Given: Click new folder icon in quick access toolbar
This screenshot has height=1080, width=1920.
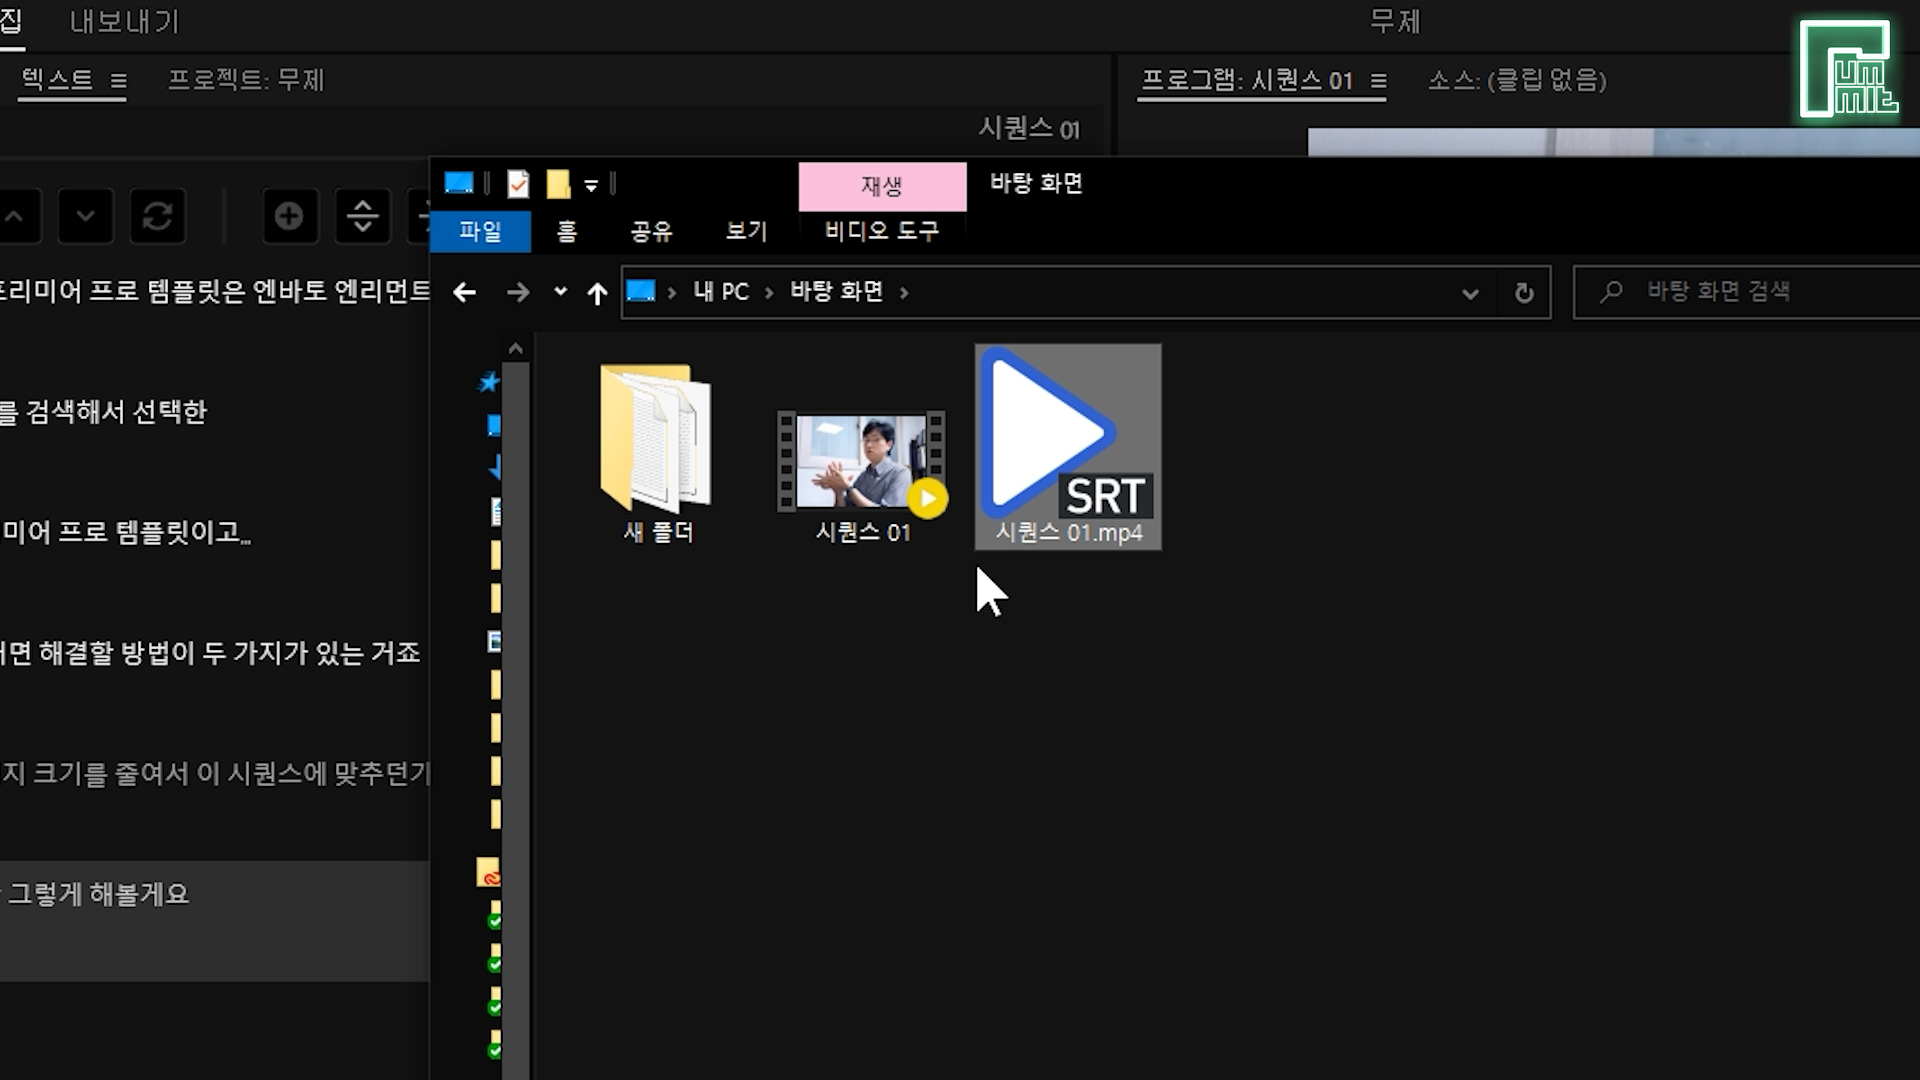Looking at the screenshot, I should (x=558, y=184).
